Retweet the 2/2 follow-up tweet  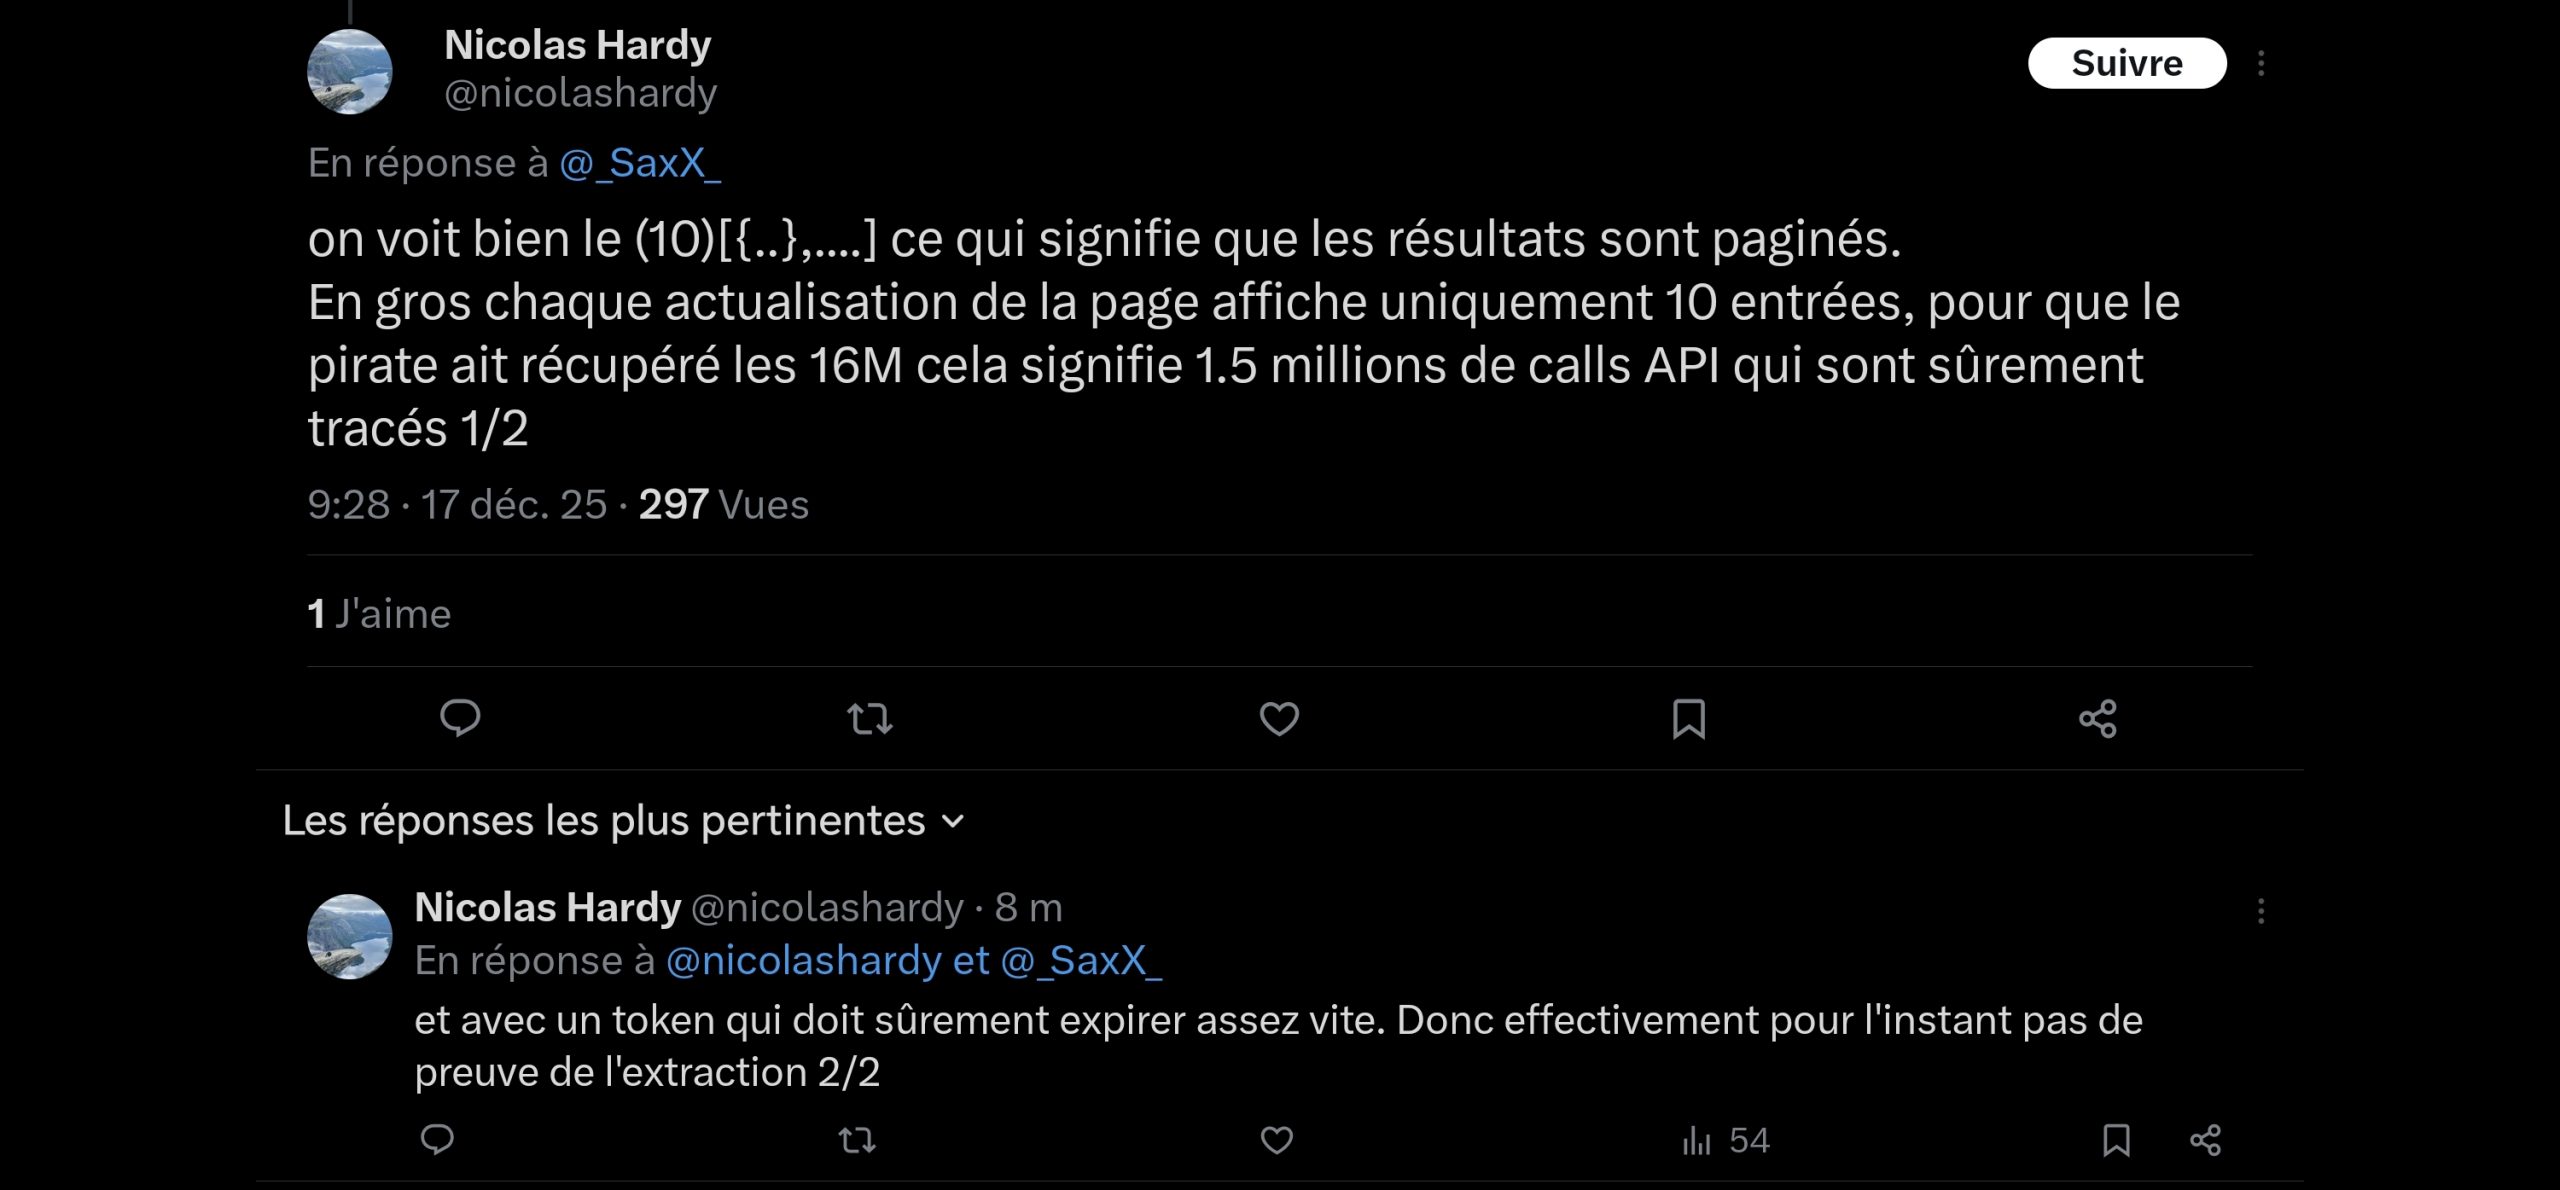click(x=857, y=1139)
